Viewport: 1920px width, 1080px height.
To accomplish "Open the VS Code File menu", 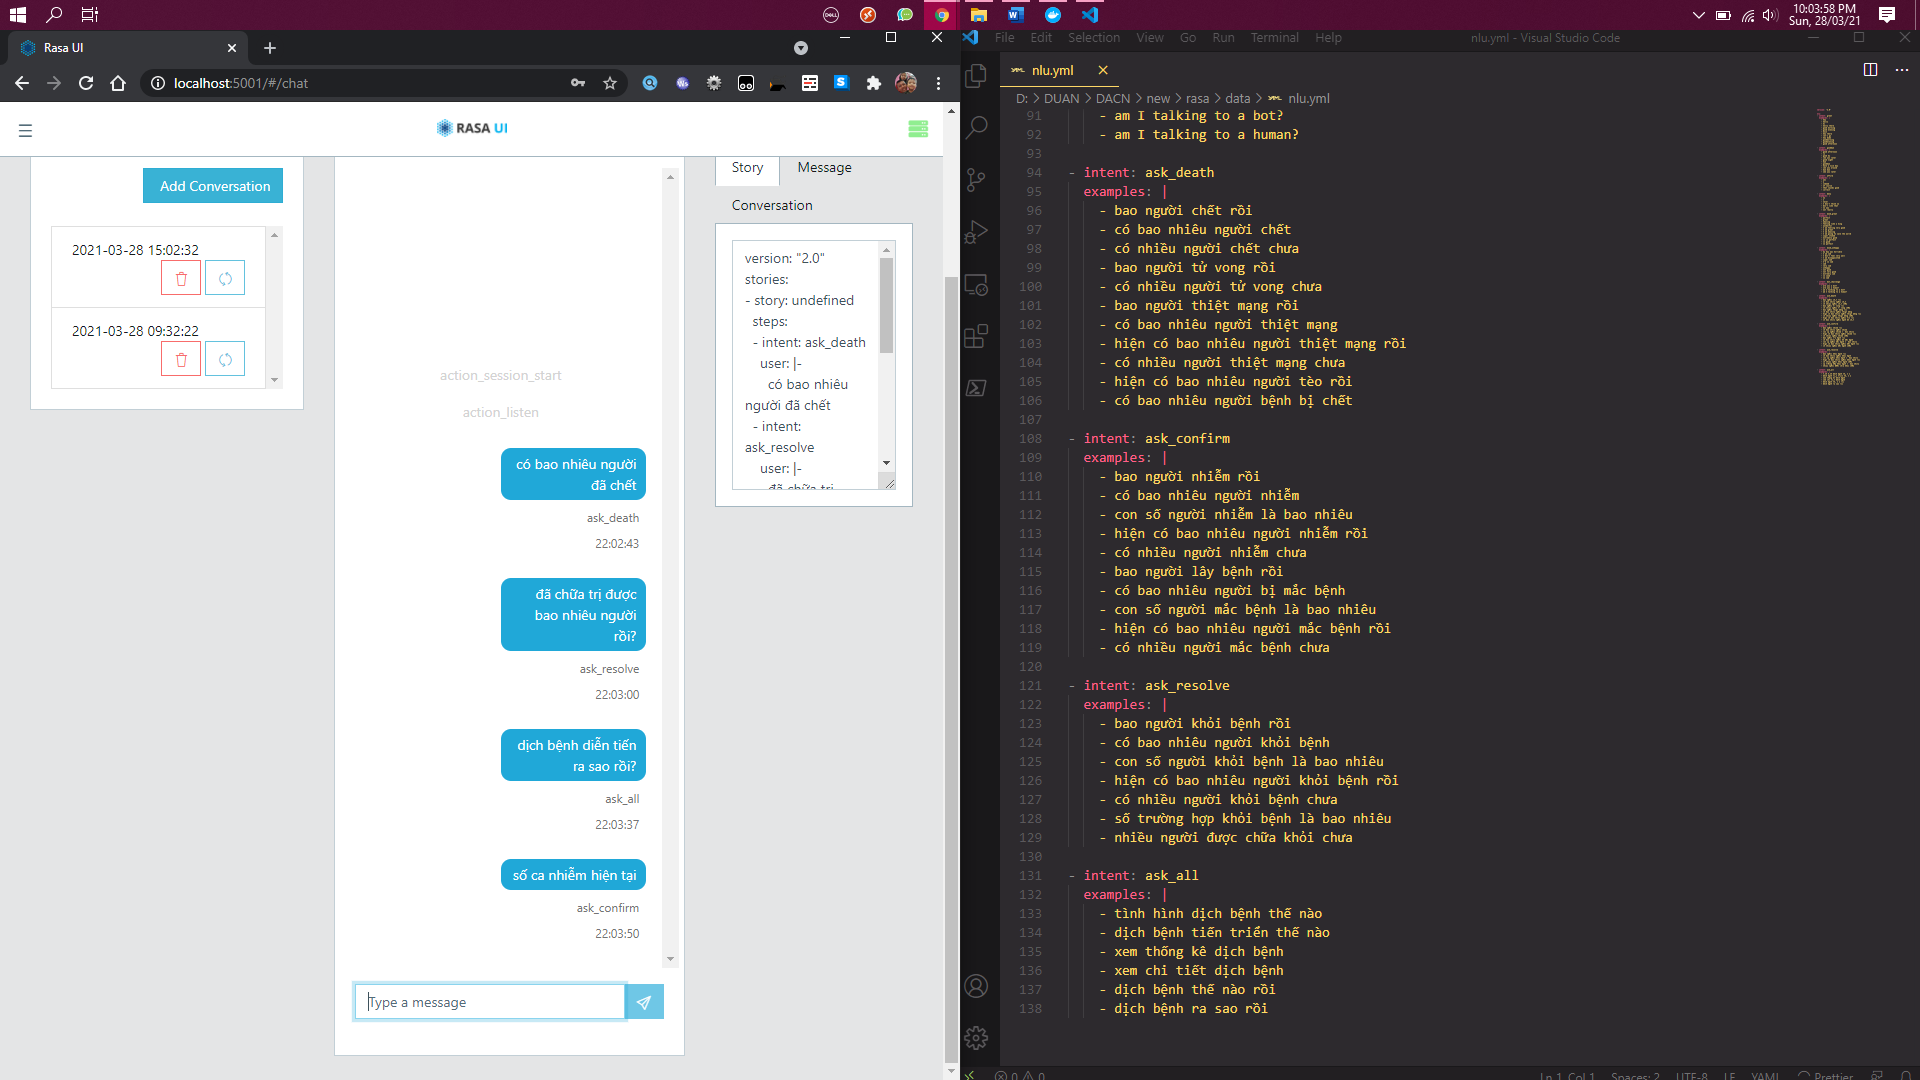I will coord(1005,38).
